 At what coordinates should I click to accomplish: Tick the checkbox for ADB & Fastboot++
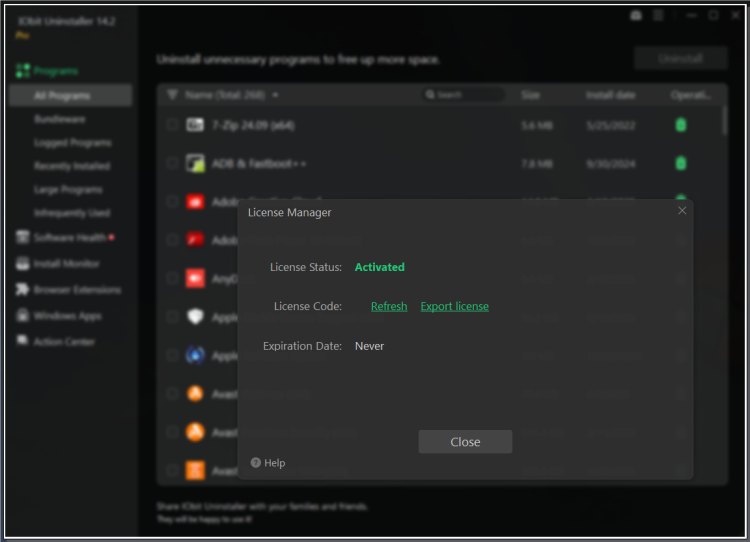point(172,163)
